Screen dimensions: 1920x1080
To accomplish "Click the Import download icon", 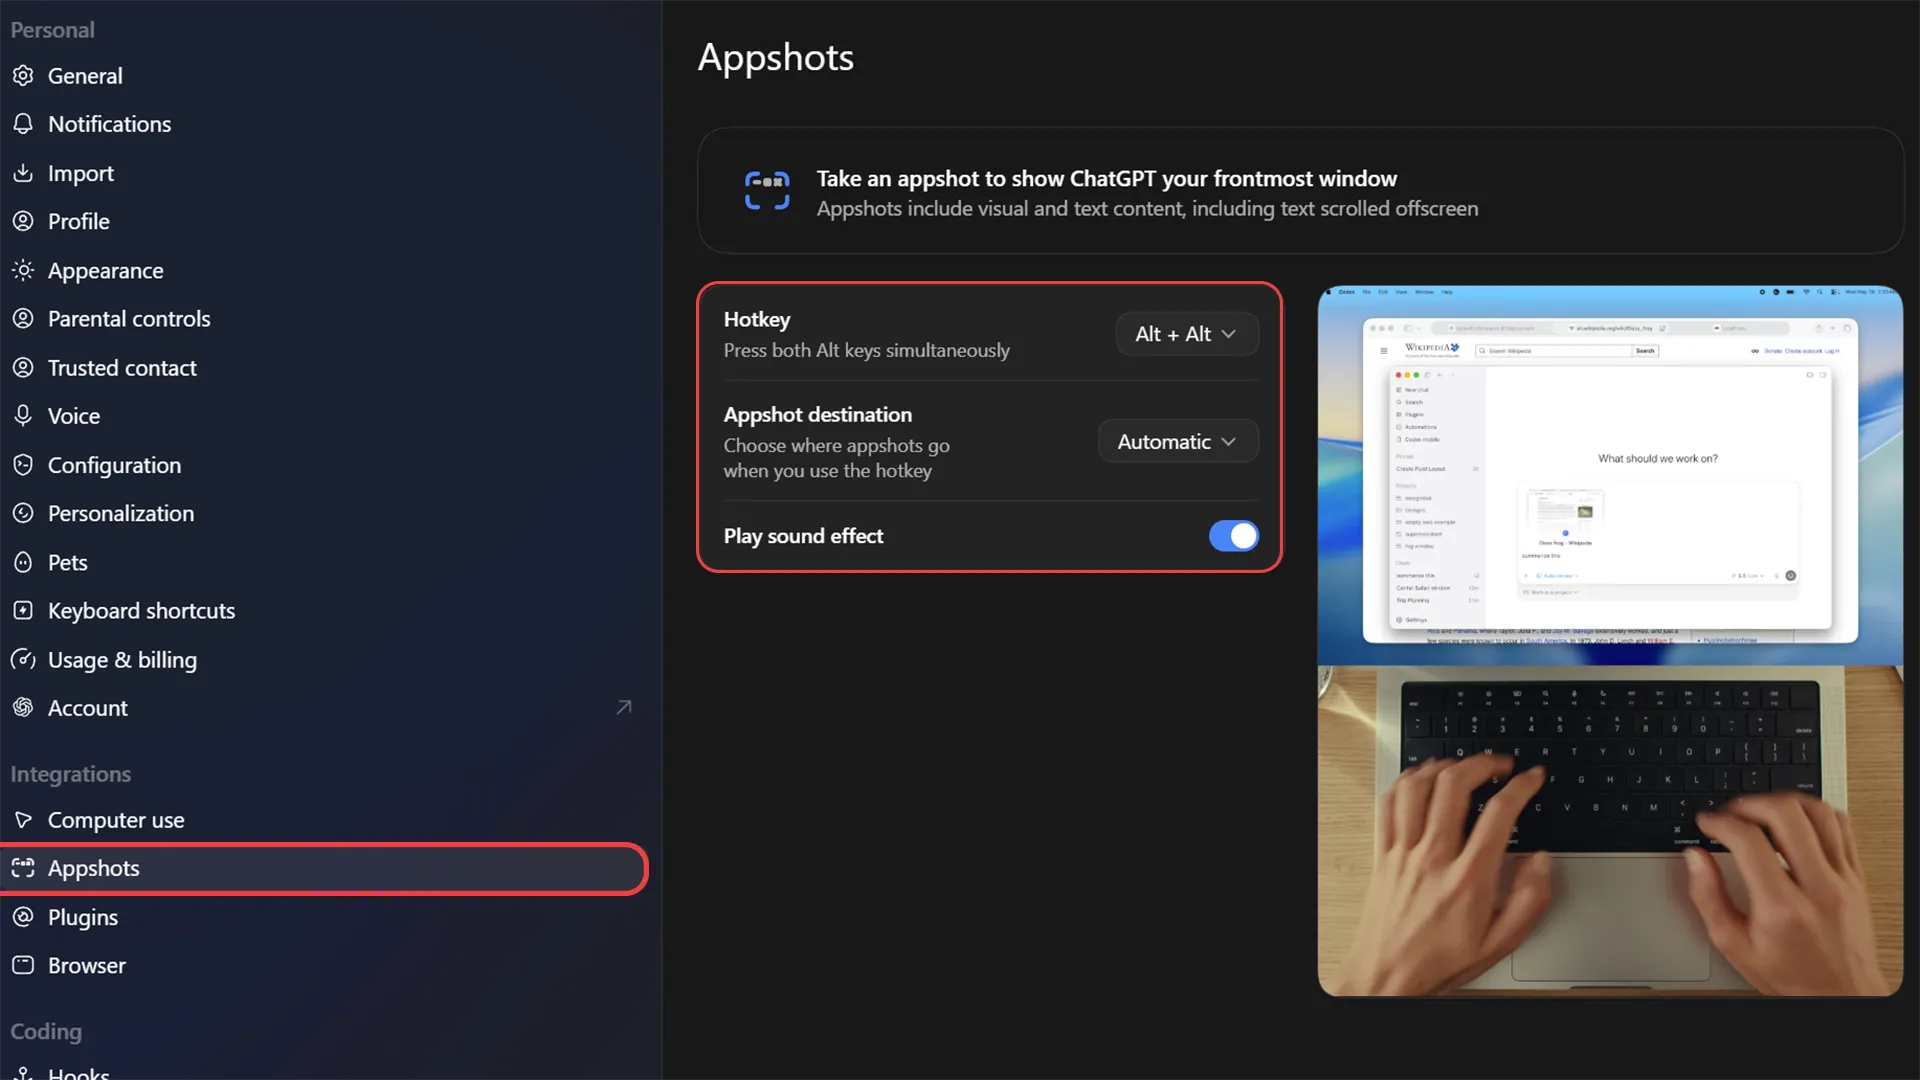I will (x=23, y=173).
